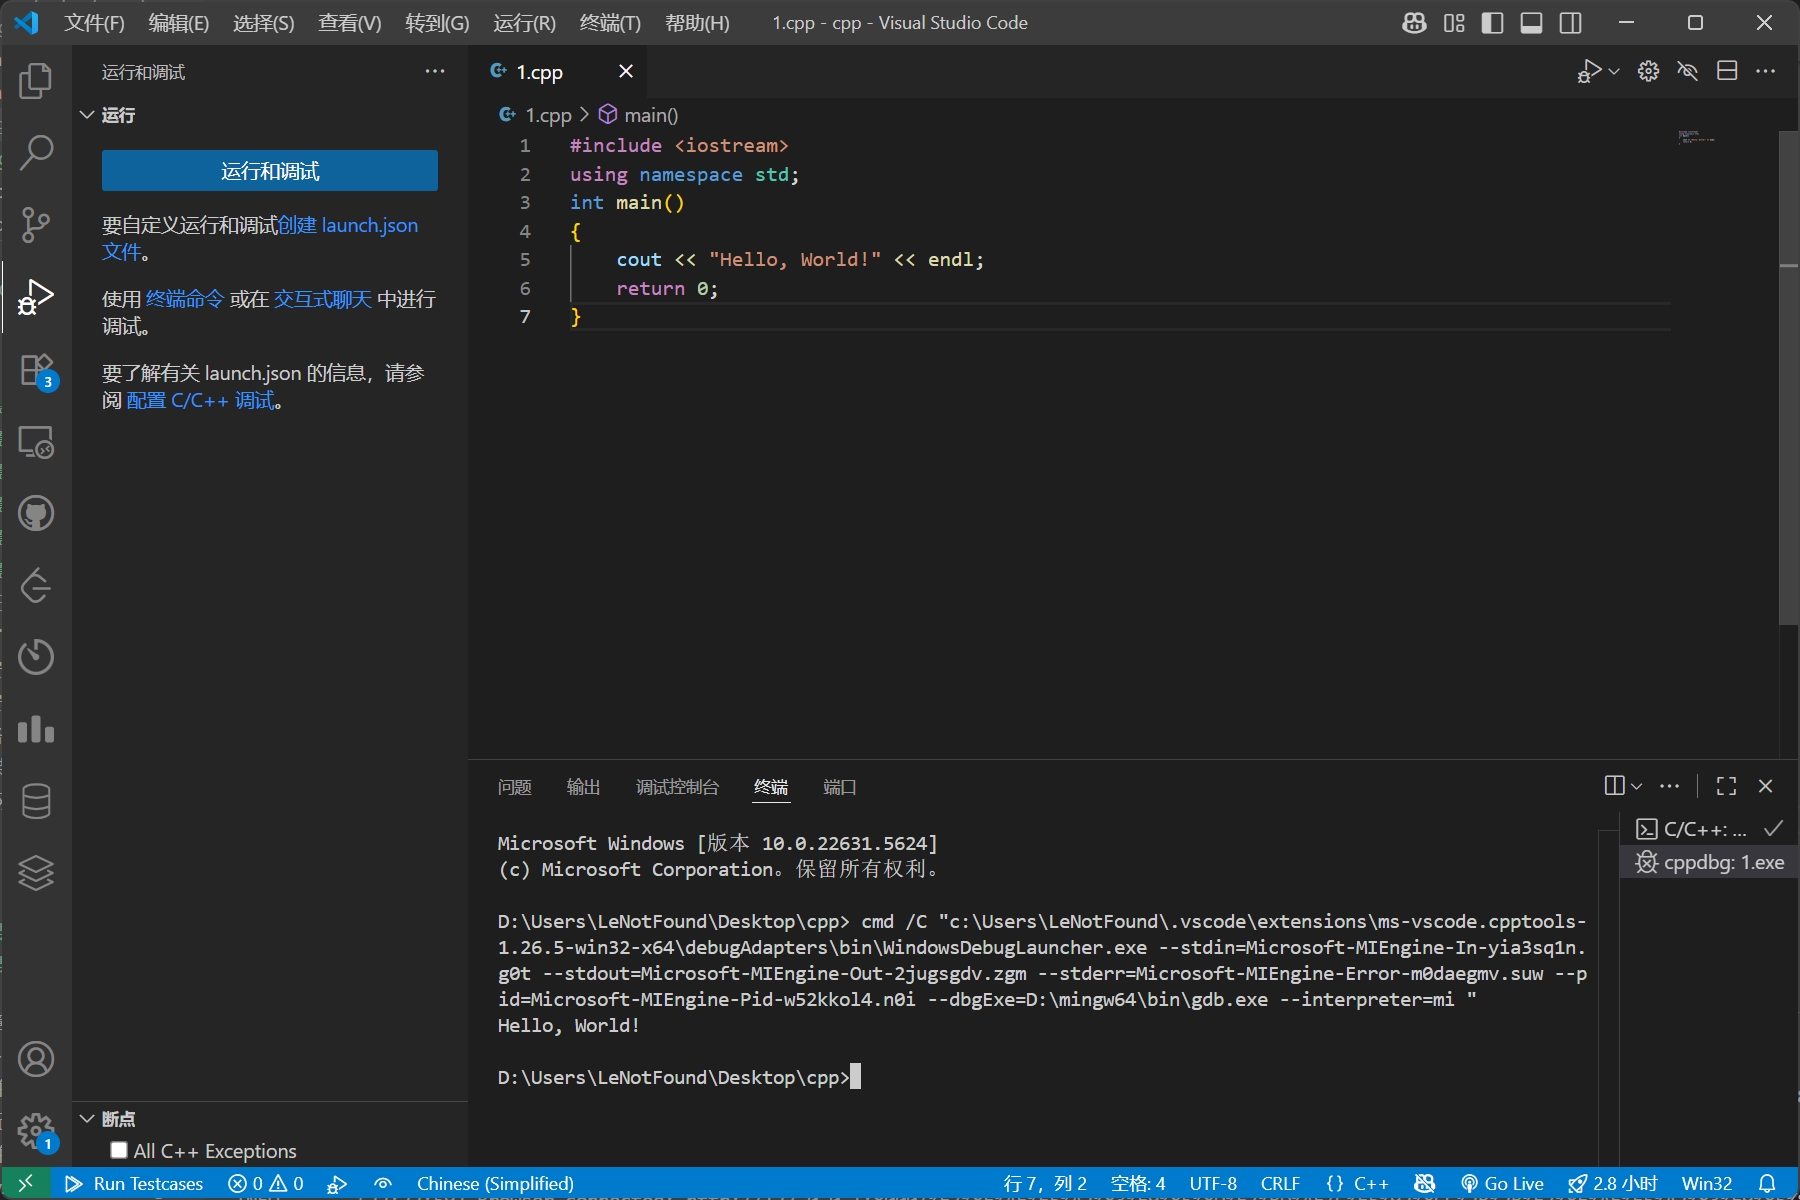Viewport: 1800px width, 1200px height.
Task: Open the Extensions view with badge
Action: 36,370
